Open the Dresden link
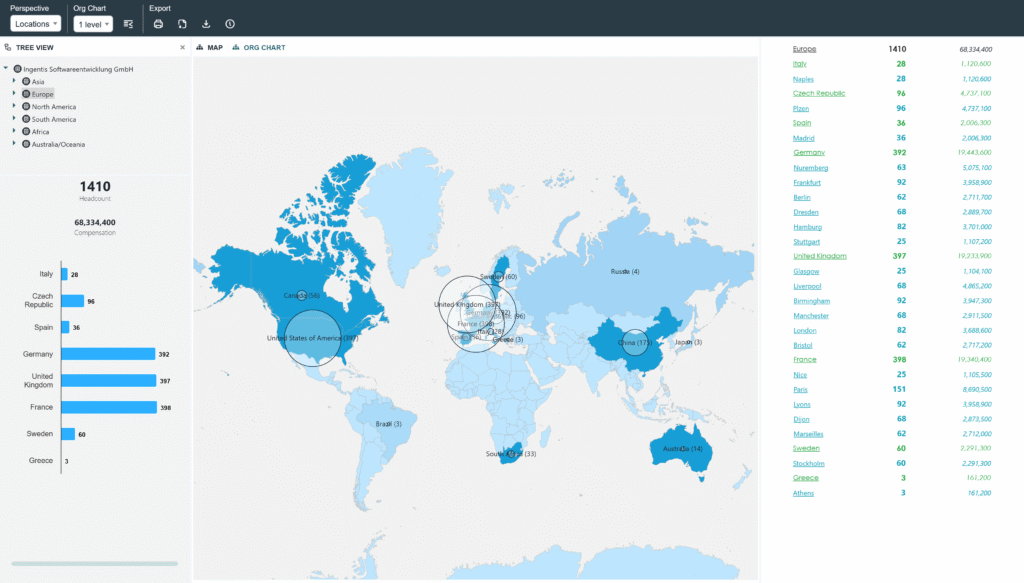This screenshot has height=583, width=1024. click(x=806, y=212)
